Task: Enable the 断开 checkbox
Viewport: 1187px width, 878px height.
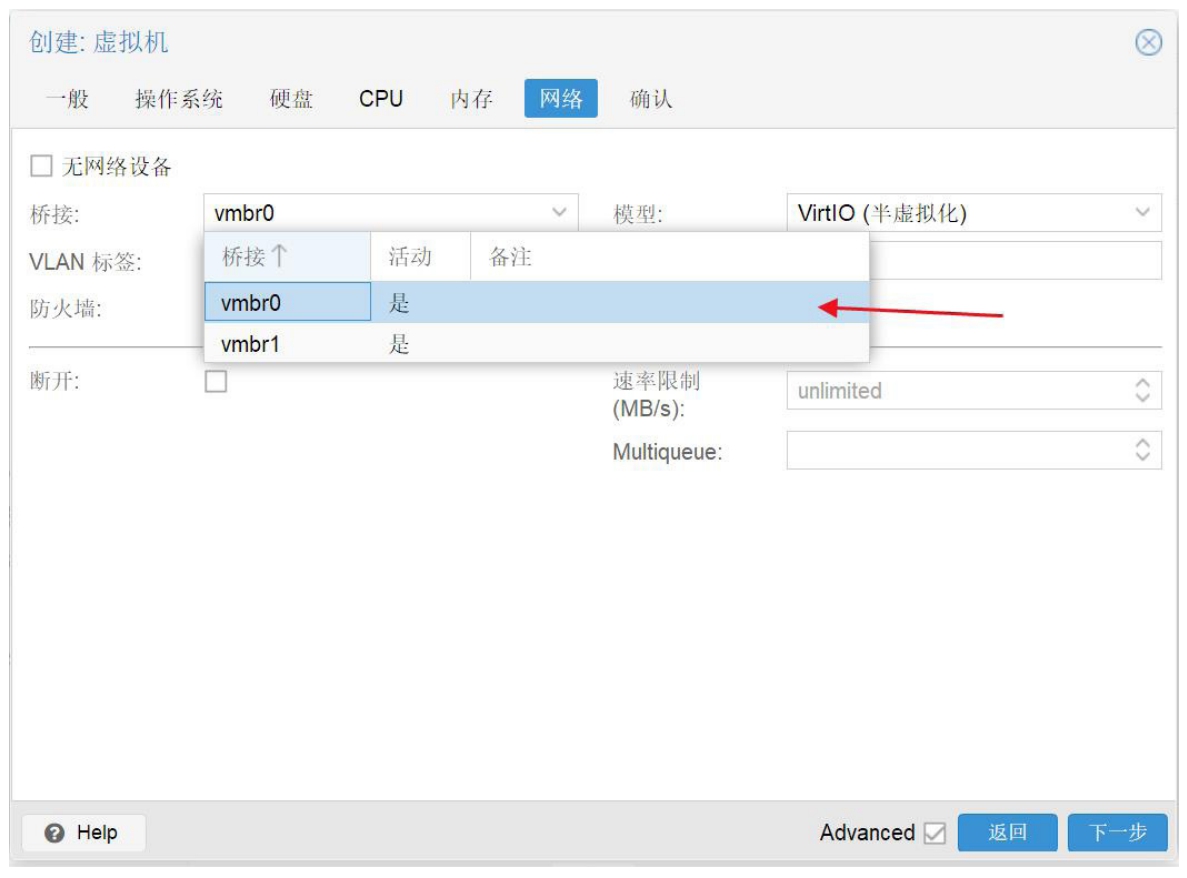Action: point(216,381)
